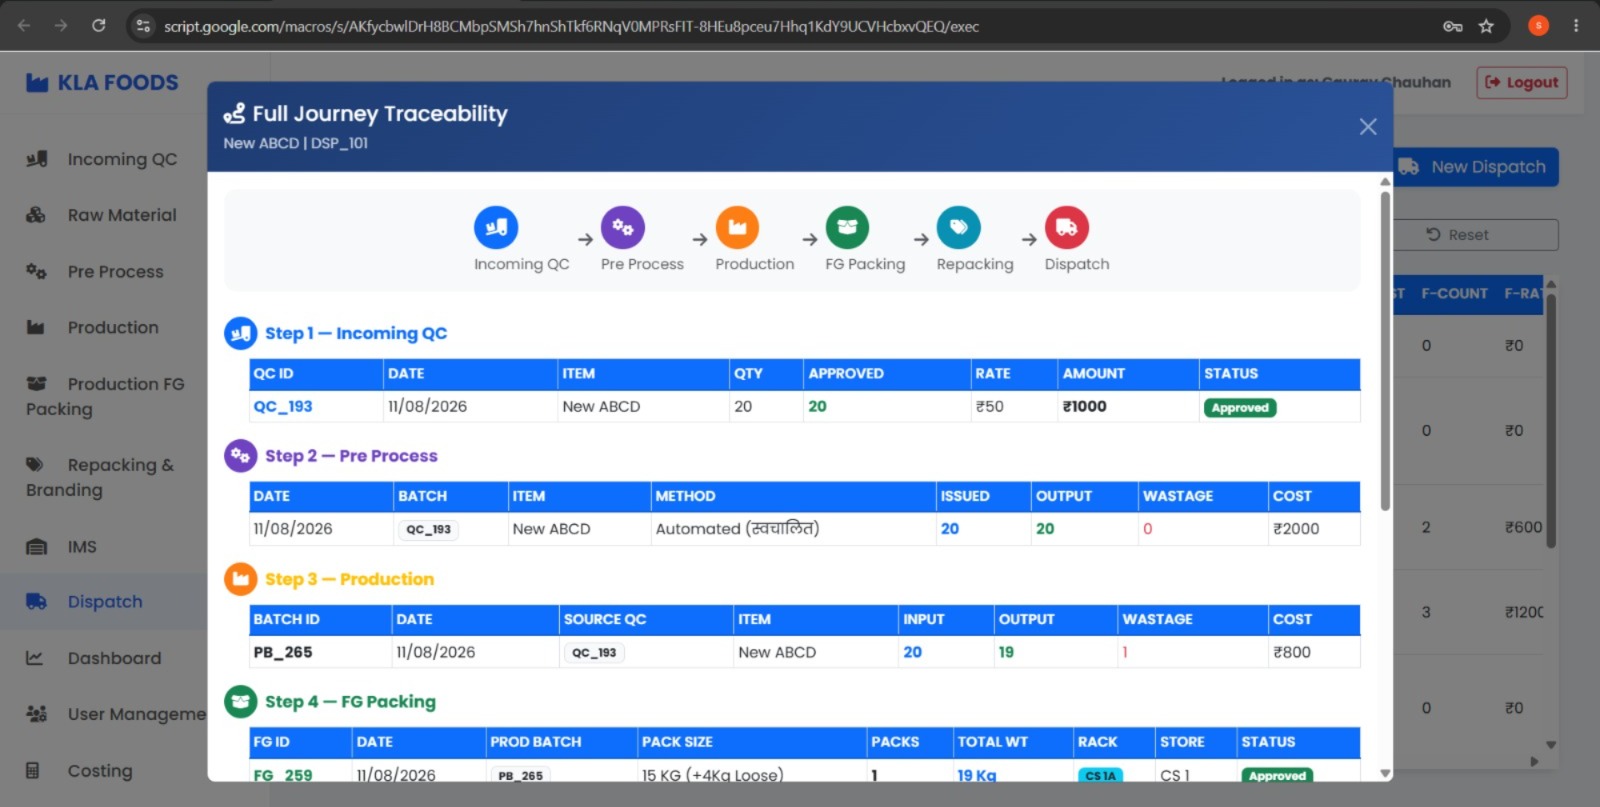Click the Pre Process sidebar gears icon
The width and height of the screenshot is (1600, 807).
pyautogui.click(x=36, y=271)
